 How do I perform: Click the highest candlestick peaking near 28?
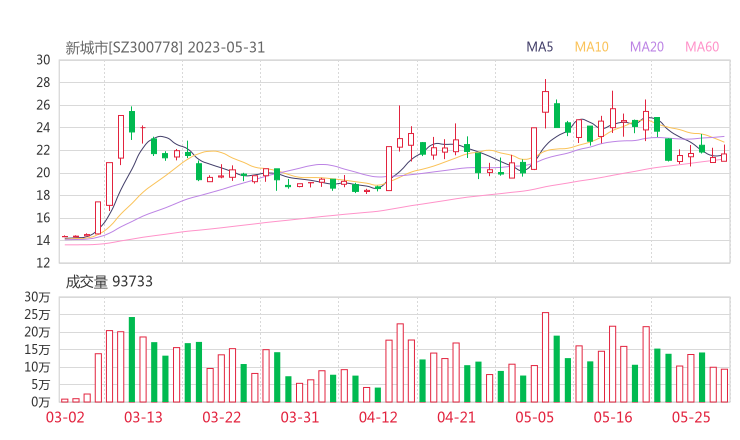click(x=546, y=102)
